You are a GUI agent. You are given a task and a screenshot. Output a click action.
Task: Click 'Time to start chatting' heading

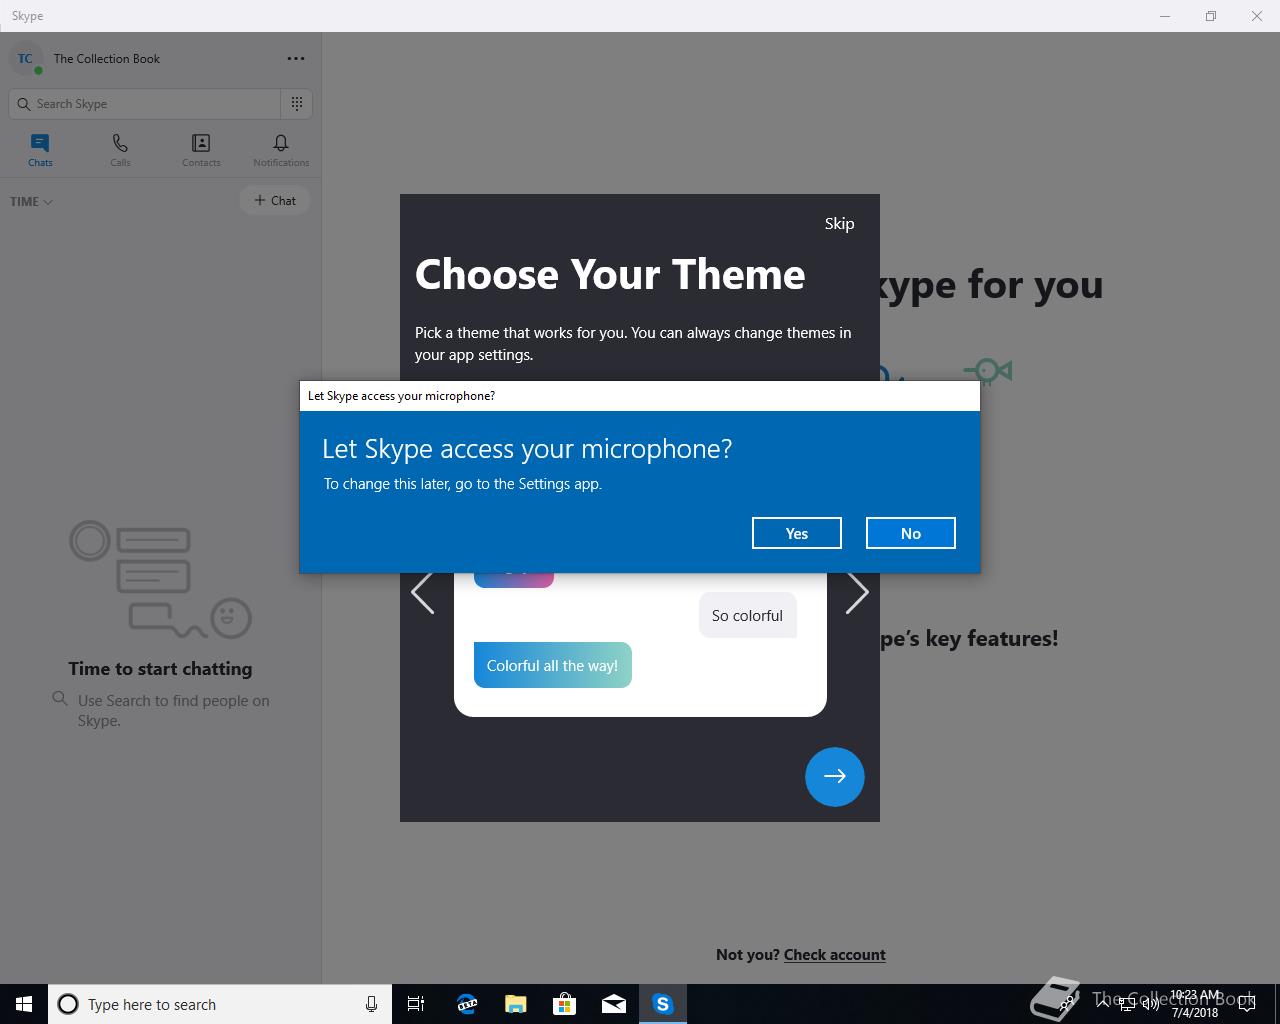pos(160,668)
